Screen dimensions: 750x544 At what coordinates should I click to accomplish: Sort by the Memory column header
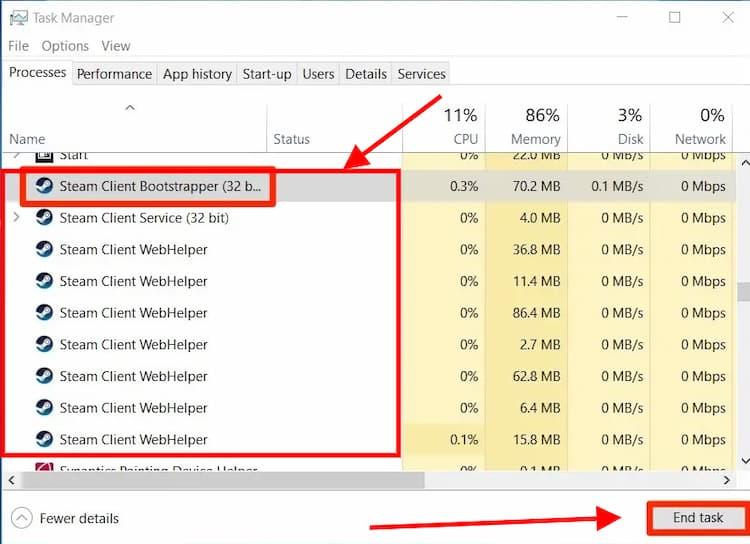coord(527,128)
